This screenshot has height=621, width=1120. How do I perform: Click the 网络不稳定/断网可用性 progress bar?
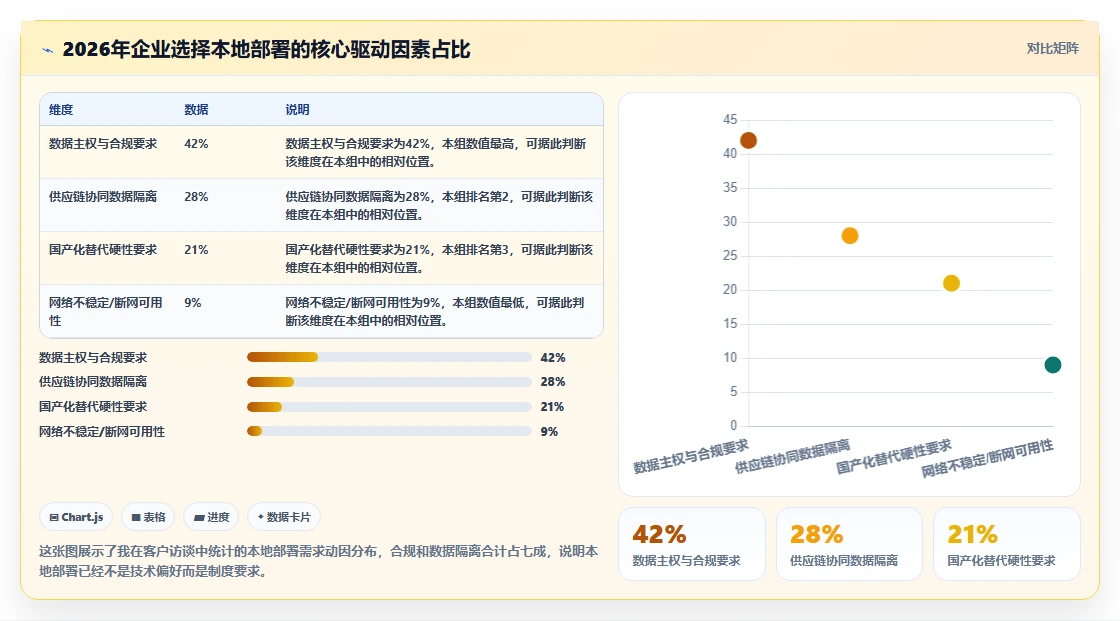[389, 431]
